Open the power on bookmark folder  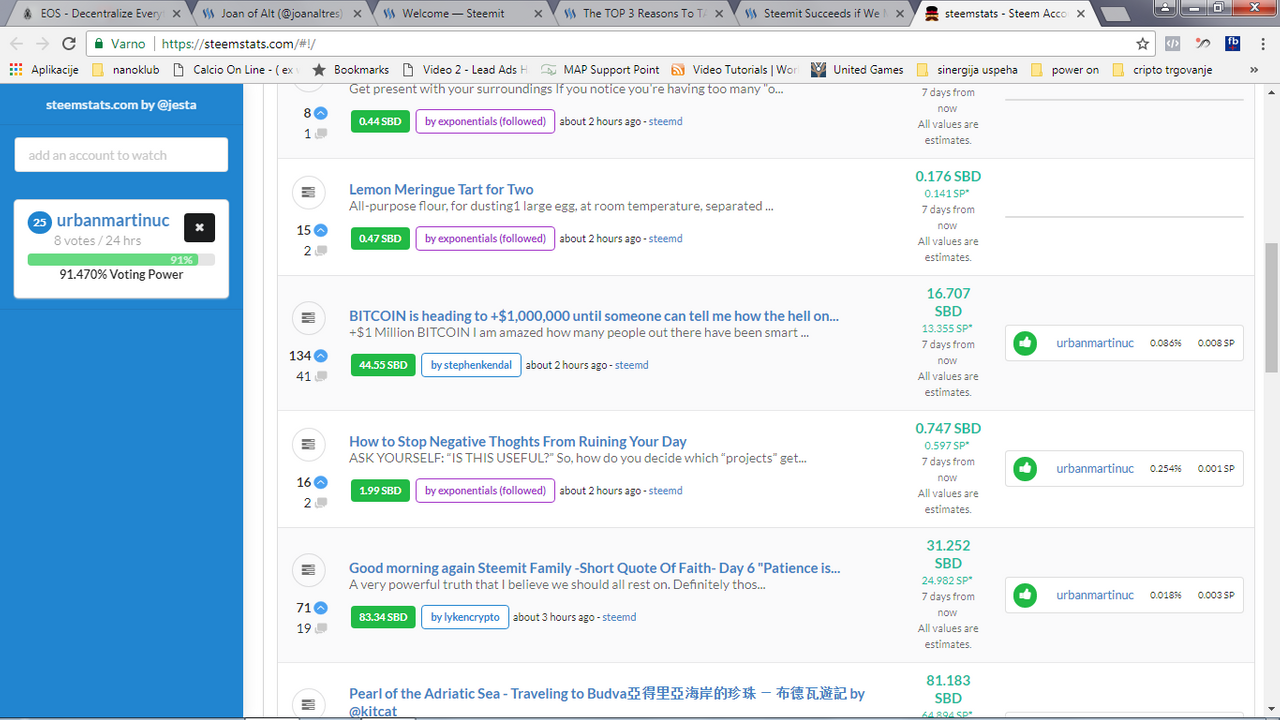point(1064,70)
